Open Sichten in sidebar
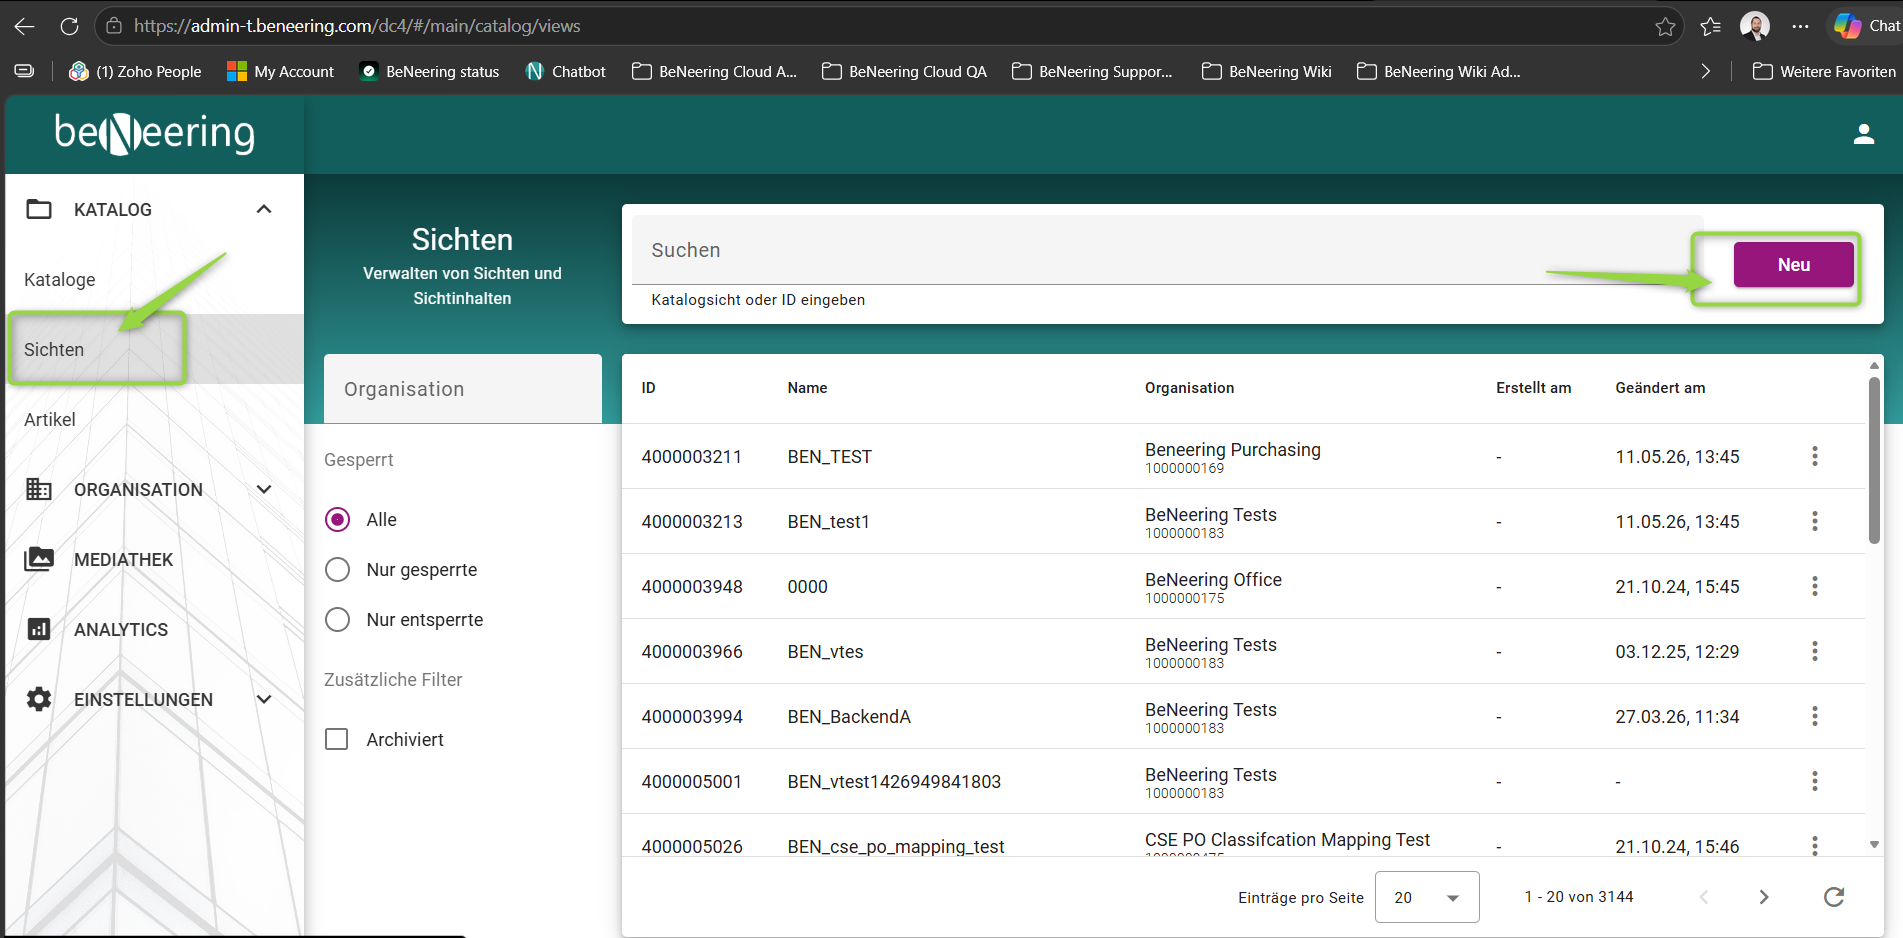The height and width of the screenshot is (938, 1903). click(54, 350)
